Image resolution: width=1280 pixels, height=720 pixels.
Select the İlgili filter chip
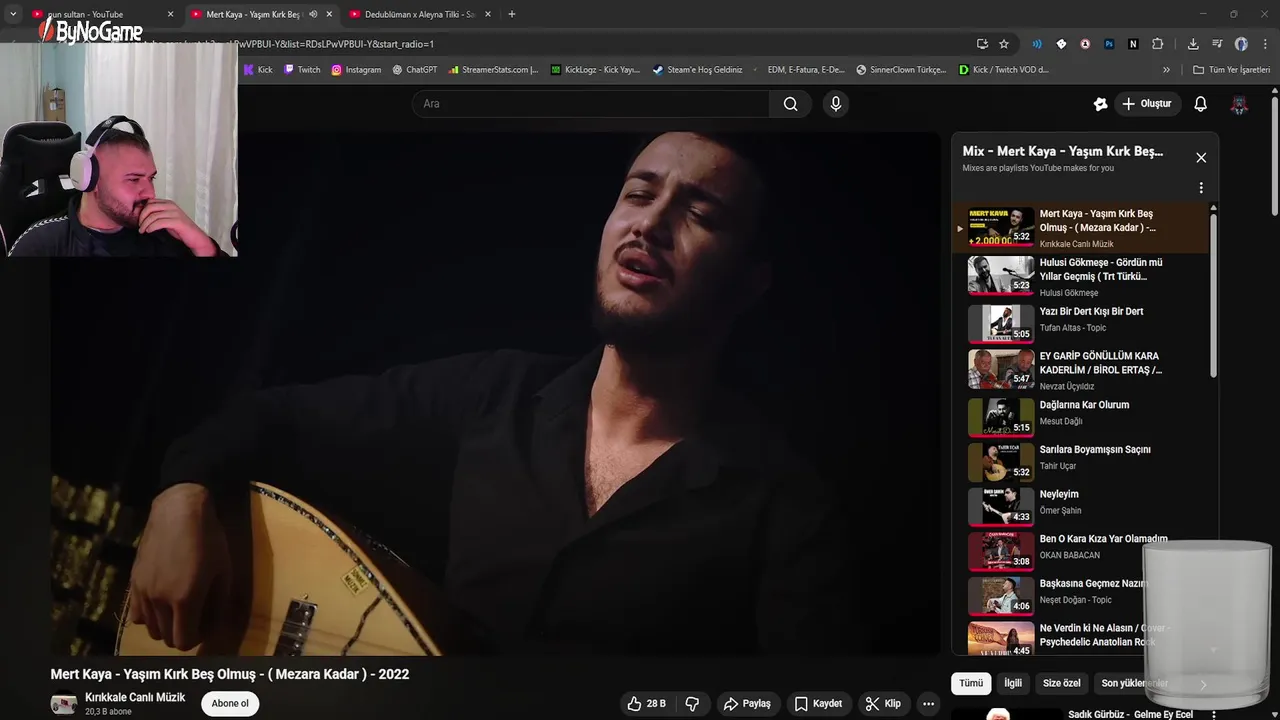coord(1013,683)
